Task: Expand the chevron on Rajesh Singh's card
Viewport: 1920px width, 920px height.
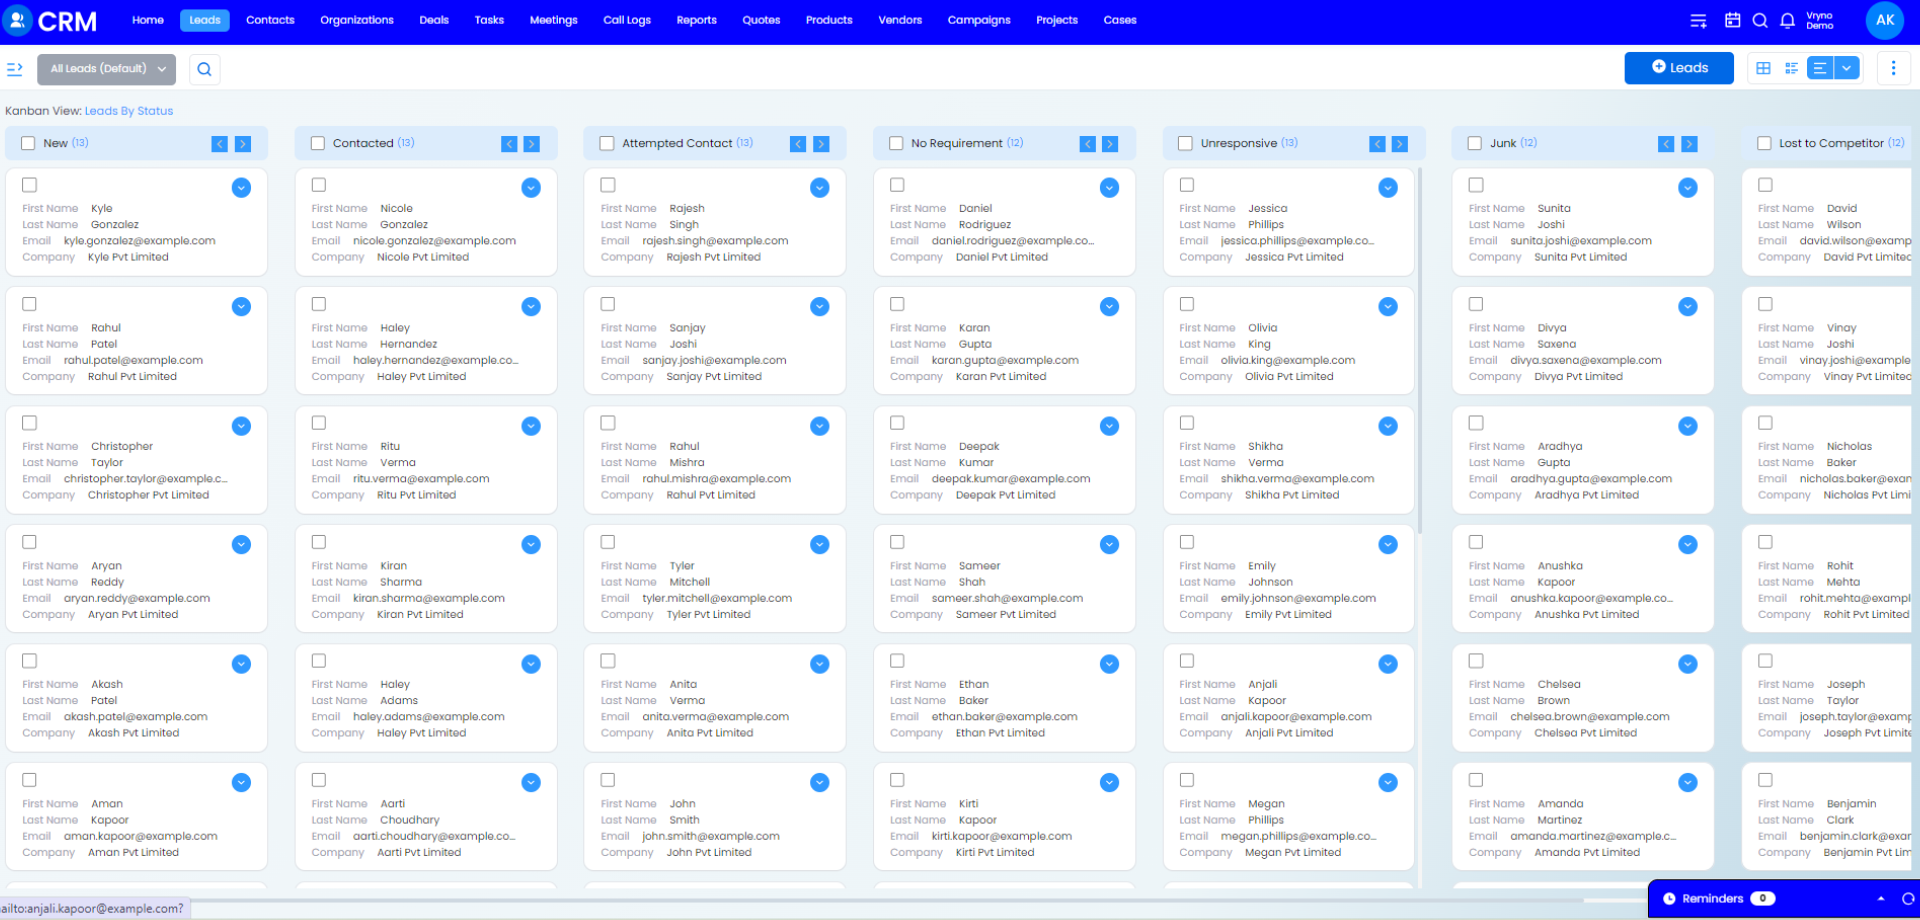Action: pyautogui.click(x=820, y=187)
